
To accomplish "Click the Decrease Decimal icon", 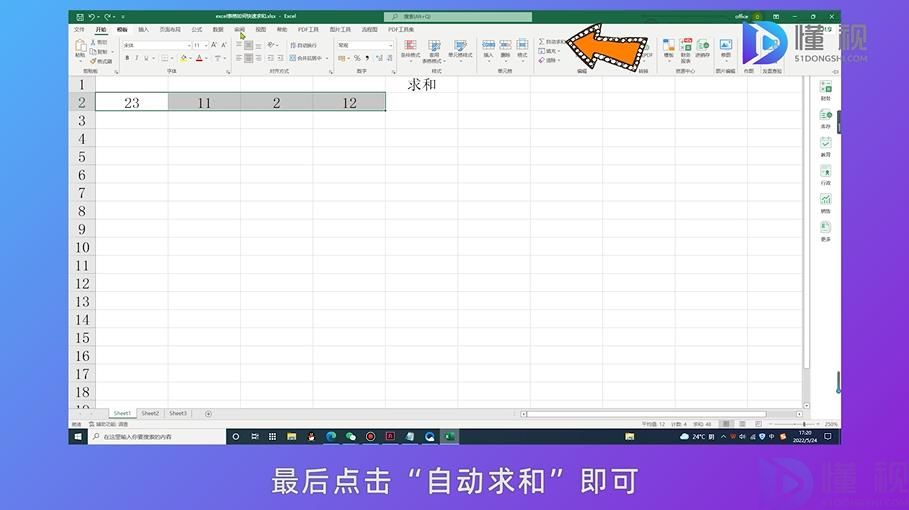I will [x=389, y=58].
